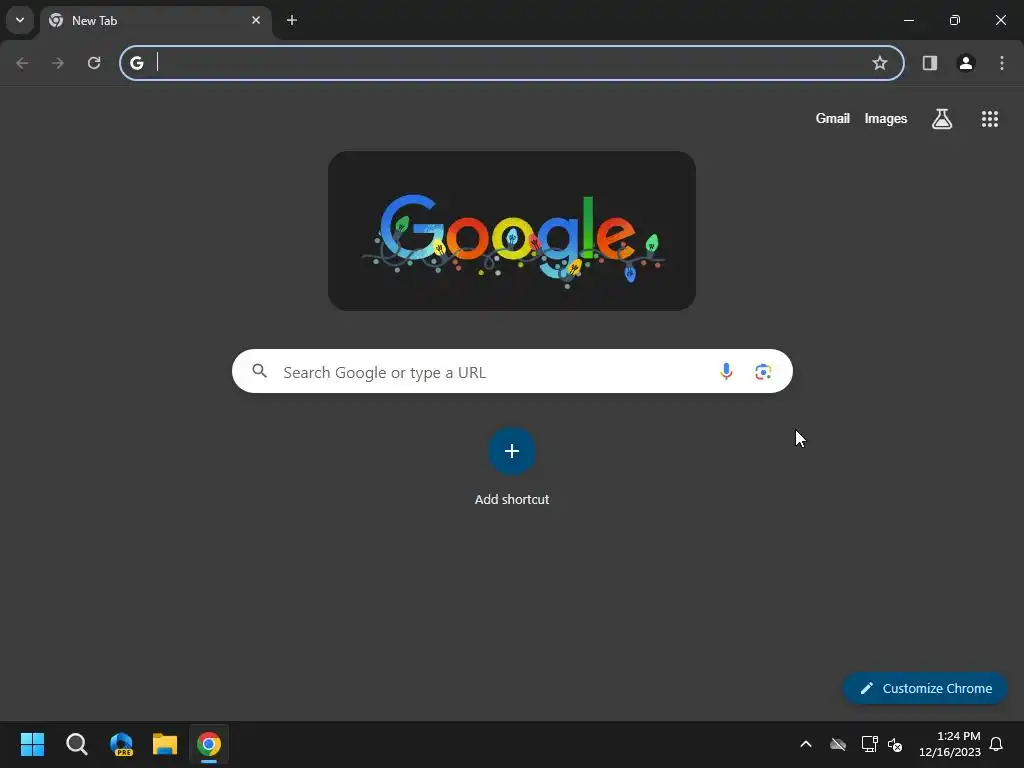1024x768 pixels.
Task: Close the New Tab tab
Action: pos(256,20)
